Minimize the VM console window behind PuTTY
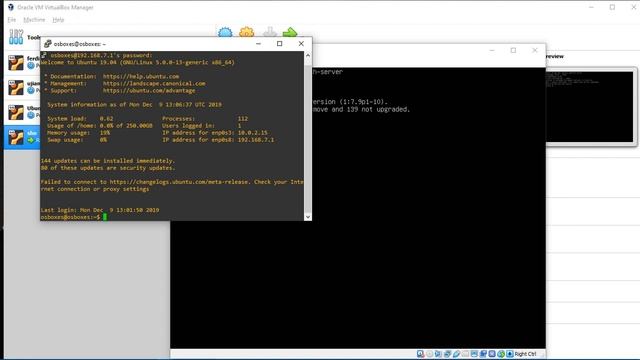This screenshot has height=360, width=640. point(492,50)
